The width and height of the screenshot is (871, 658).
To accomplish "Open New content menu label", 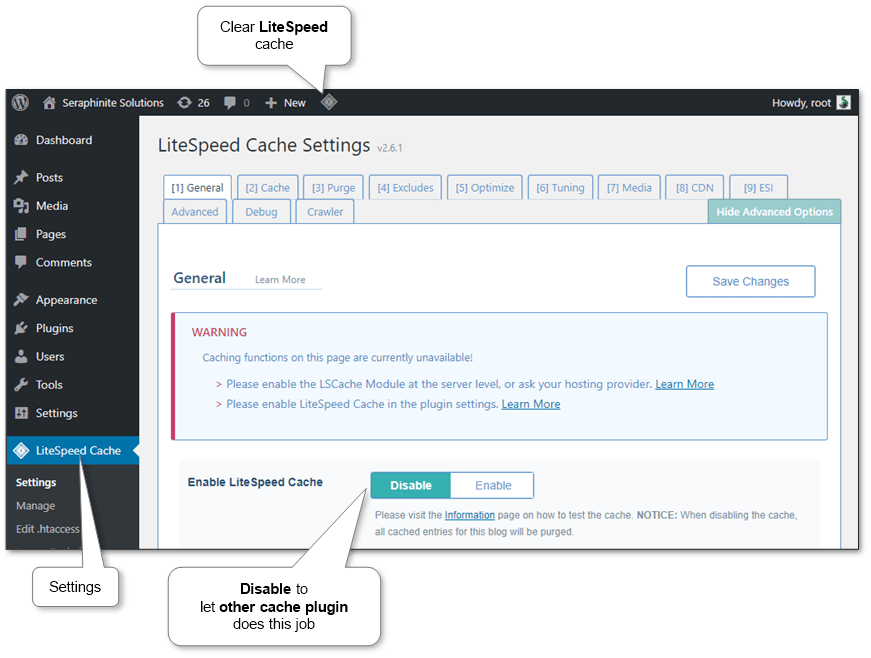I will point(294,103).
